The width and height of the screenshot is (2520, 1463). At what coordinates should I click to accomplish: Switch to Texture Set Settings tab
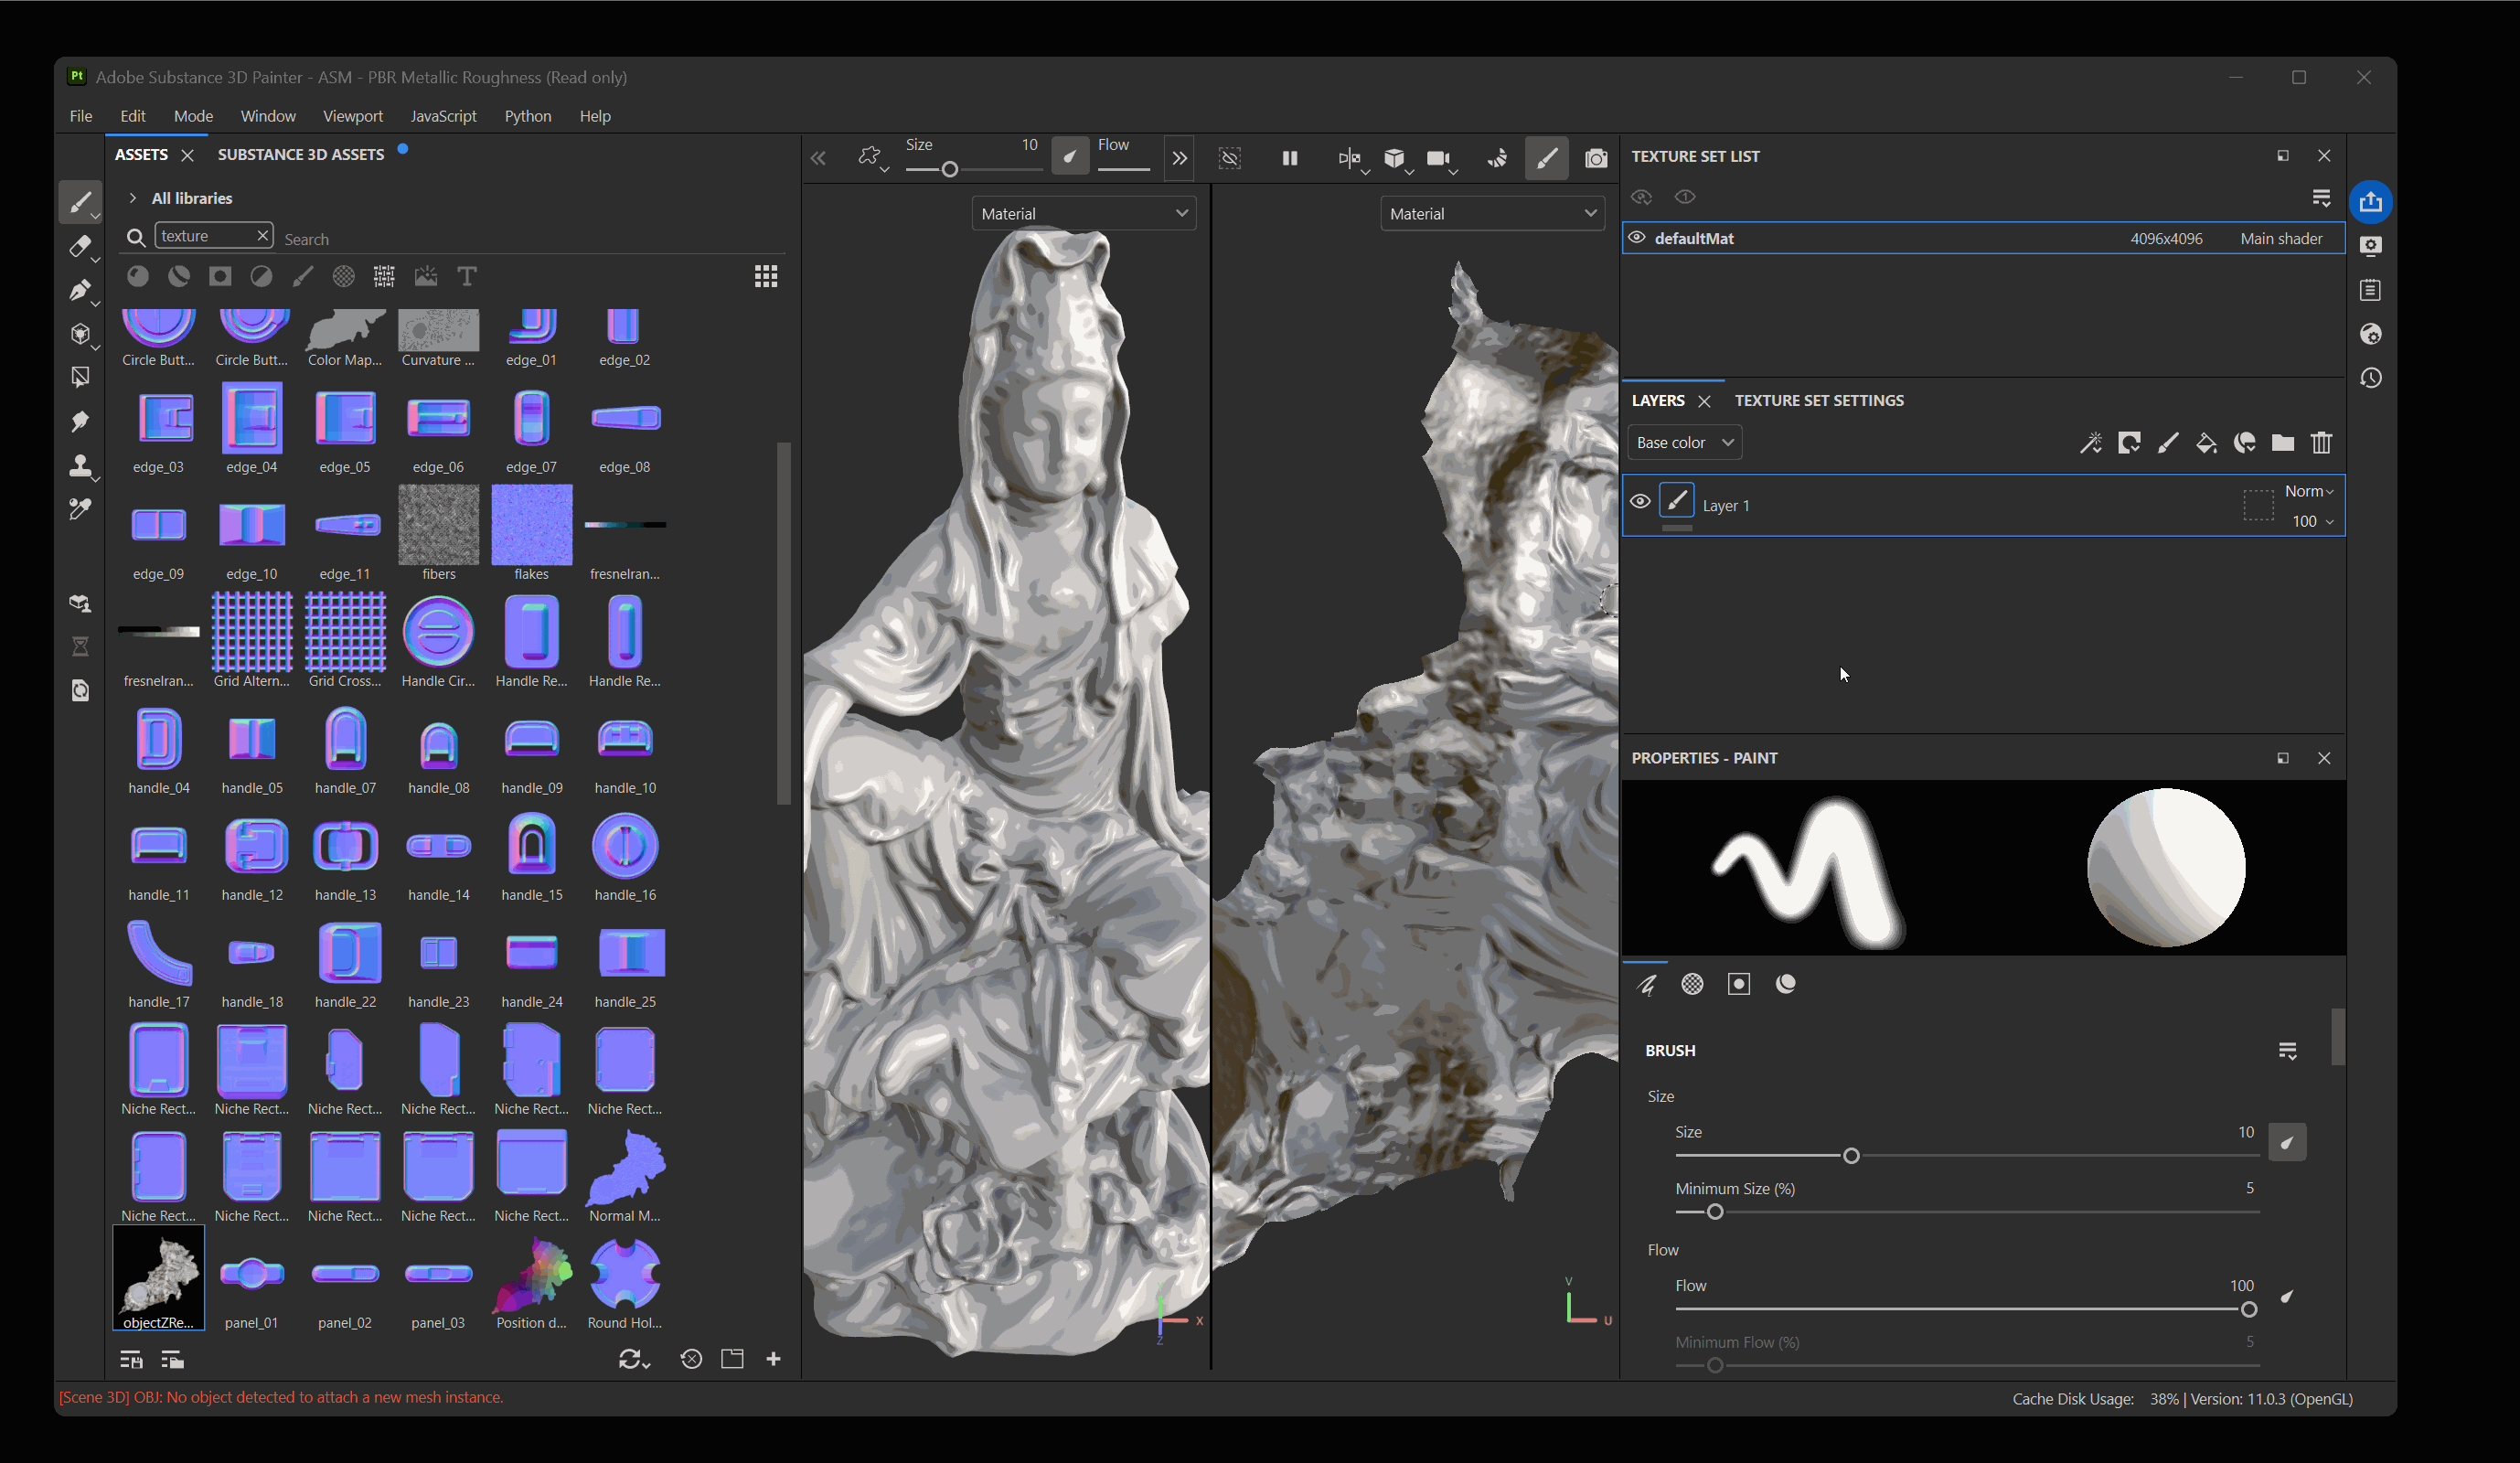tap(1818, 400)
